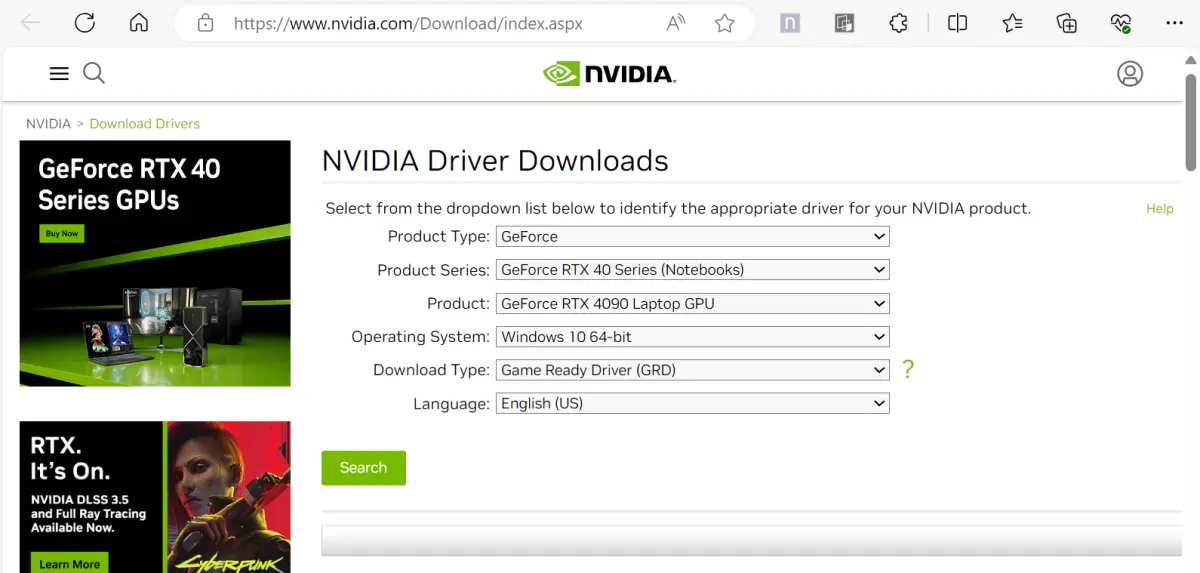Click the address bar URL
The width and height of the screenshot is (1200, 573).
coord(408,23)
